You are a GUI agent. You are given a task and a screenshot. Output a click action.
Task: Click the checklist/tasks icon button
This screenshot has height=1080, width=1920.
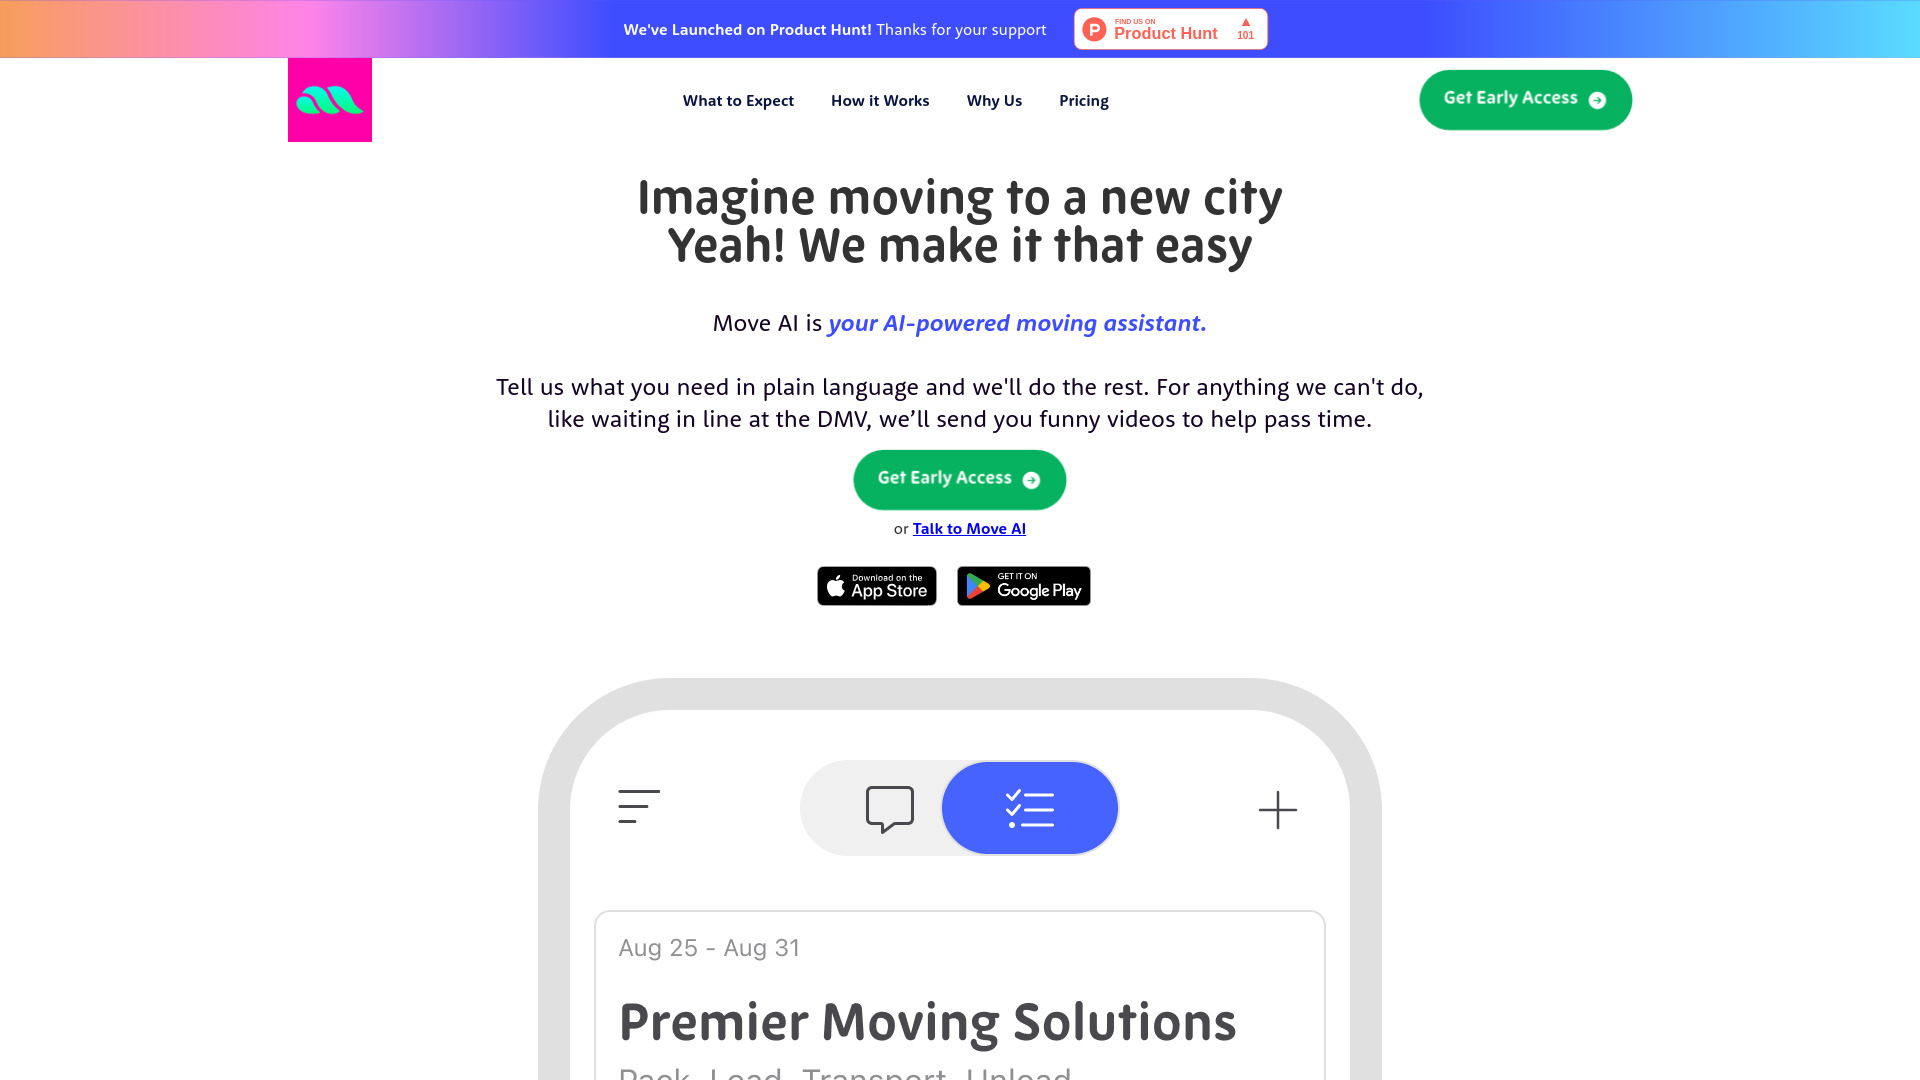click(1030, 807)
